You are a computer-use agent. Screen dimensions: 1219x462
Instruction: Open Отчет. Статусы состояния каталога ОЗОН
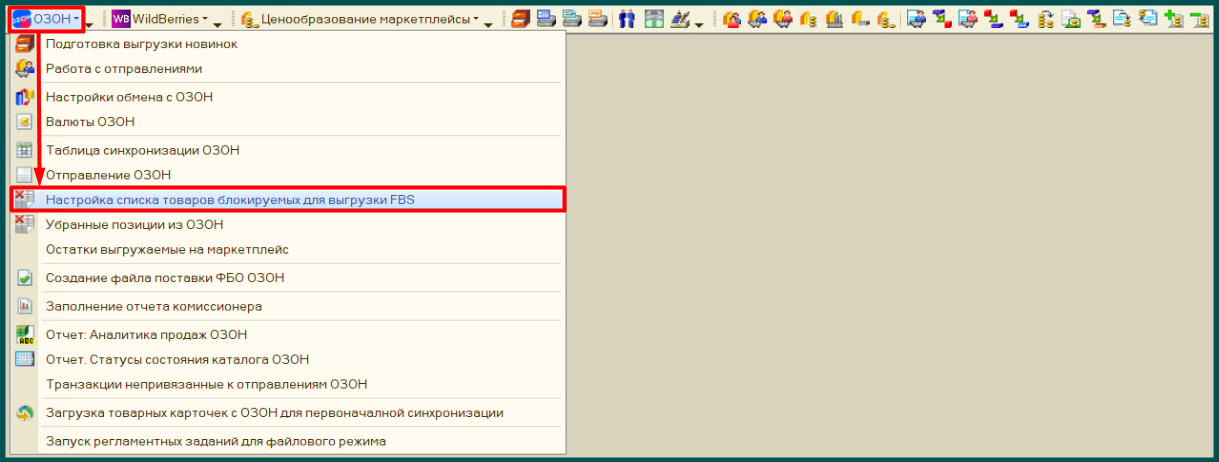pyautogui.click(x=288, y=359)
